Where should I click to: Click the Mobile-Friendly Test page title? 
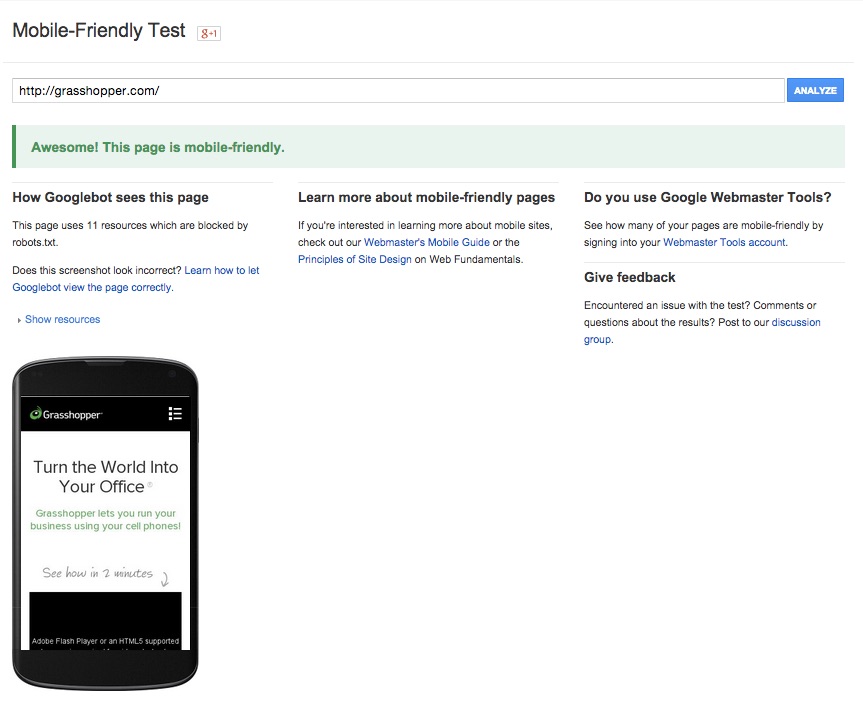coord(99,31)
